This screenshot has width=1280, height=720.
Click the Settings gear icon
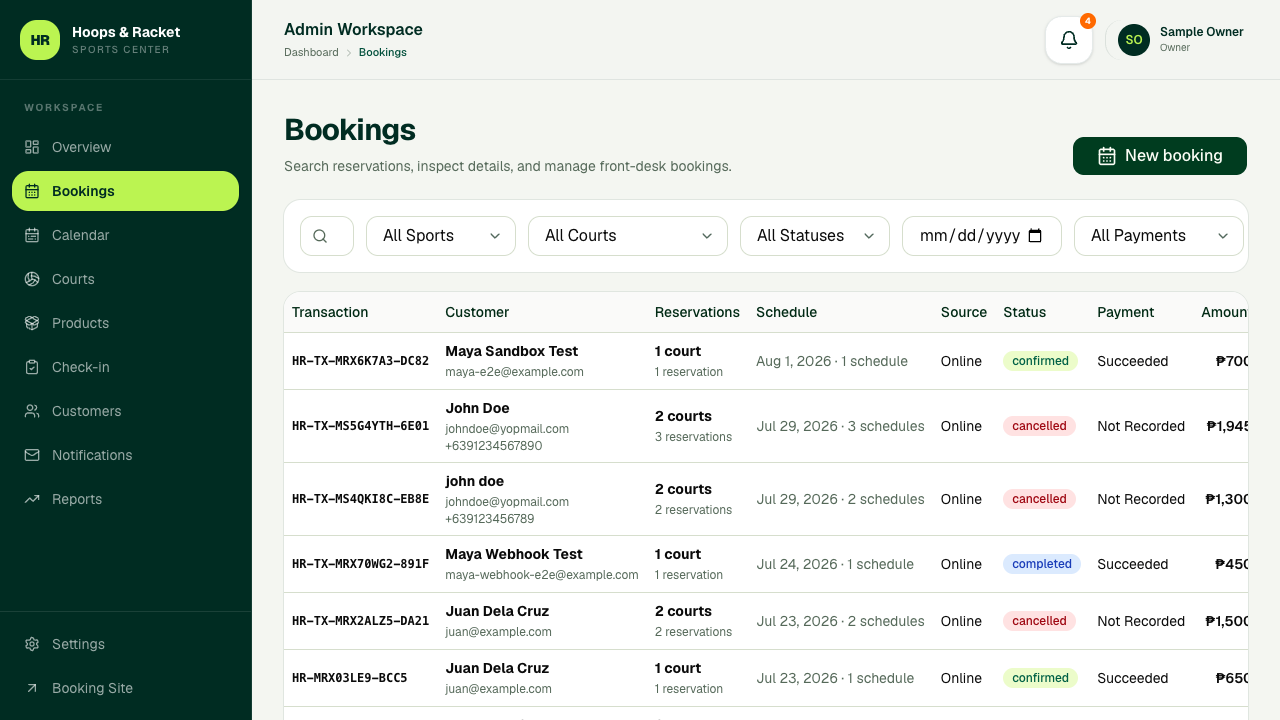tap(32, 644)
